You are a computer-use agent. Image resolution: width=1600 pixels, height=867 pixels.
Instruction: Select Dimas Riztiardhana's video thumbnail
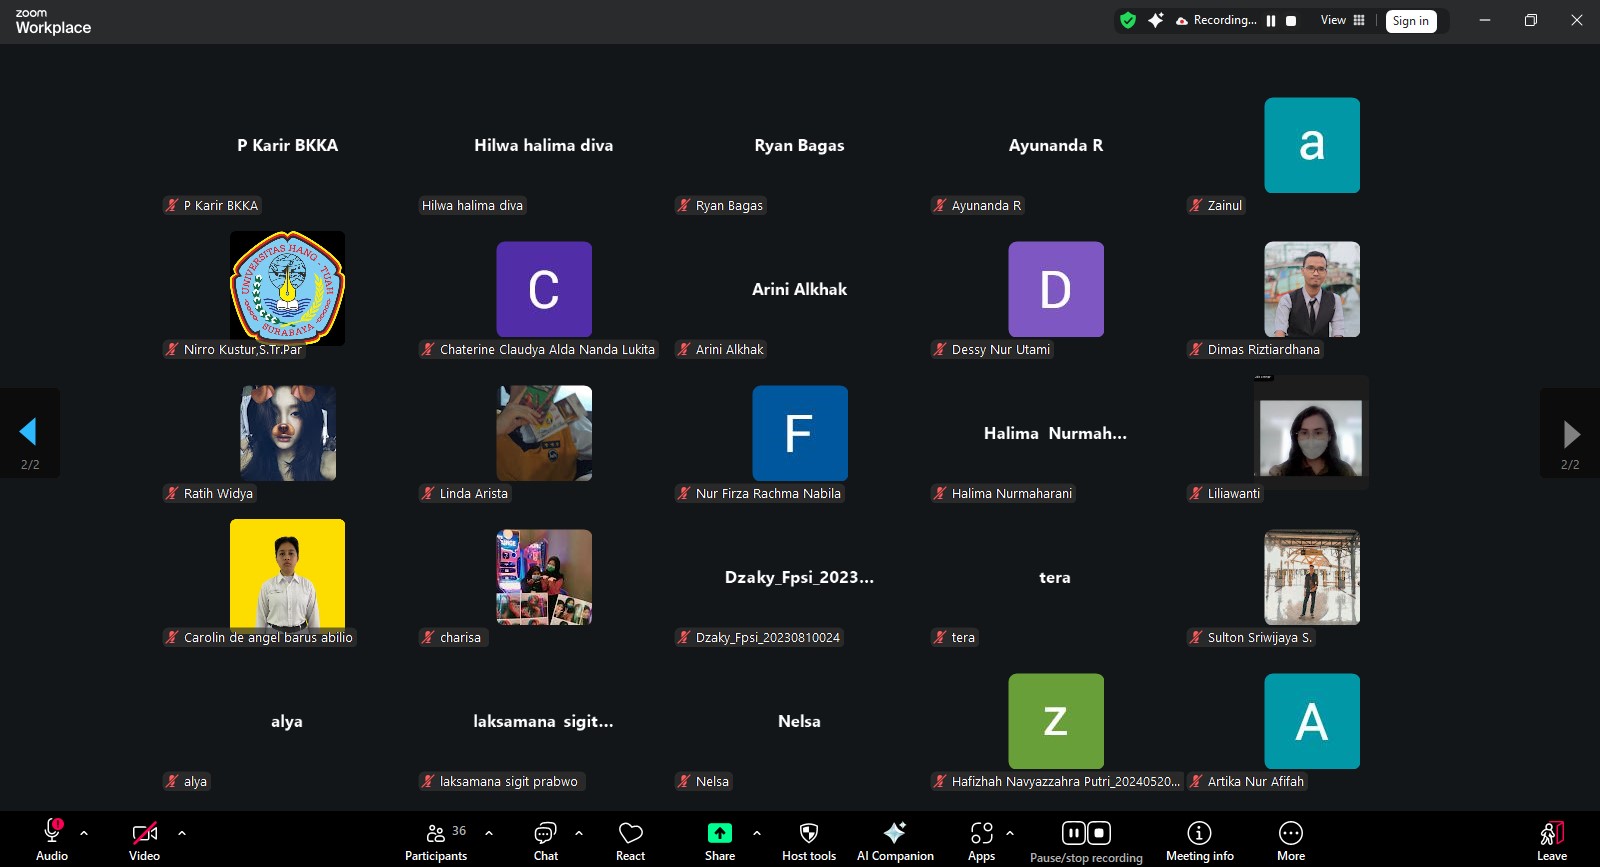point(1311,289)
